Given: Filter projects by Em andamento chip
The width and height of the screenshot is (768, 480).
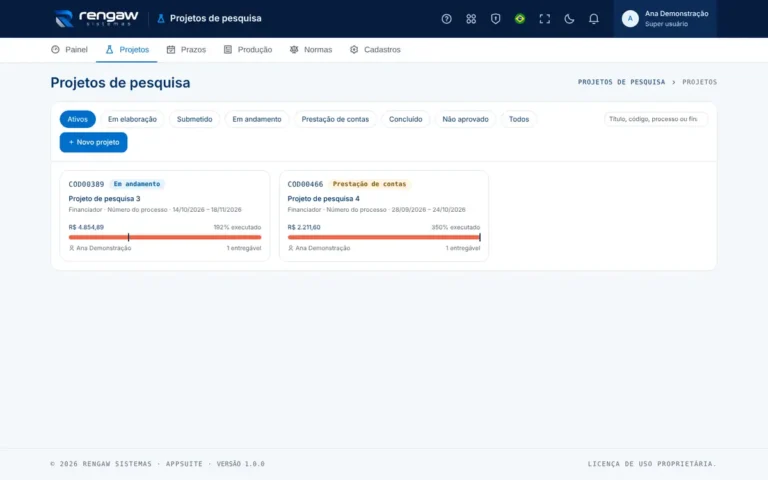Looking at the screenshot, I should tap(257, 119).
